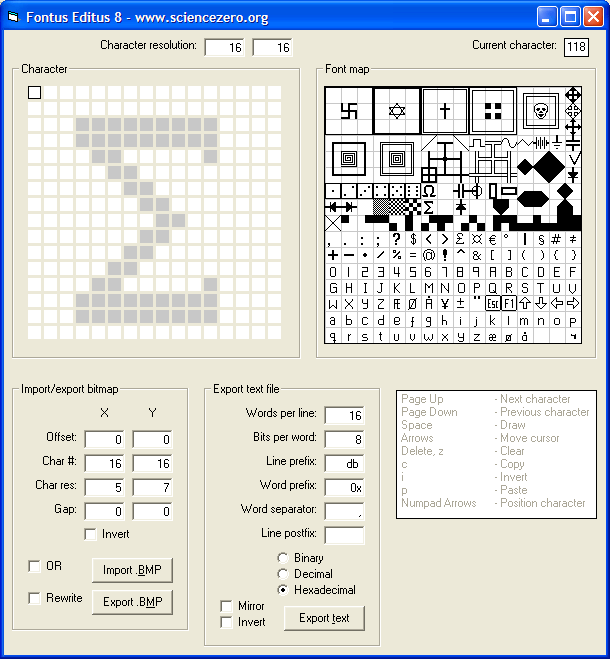Click the Import .BMP button
Viewport: 610px width, 659px height.
point(131,570)
